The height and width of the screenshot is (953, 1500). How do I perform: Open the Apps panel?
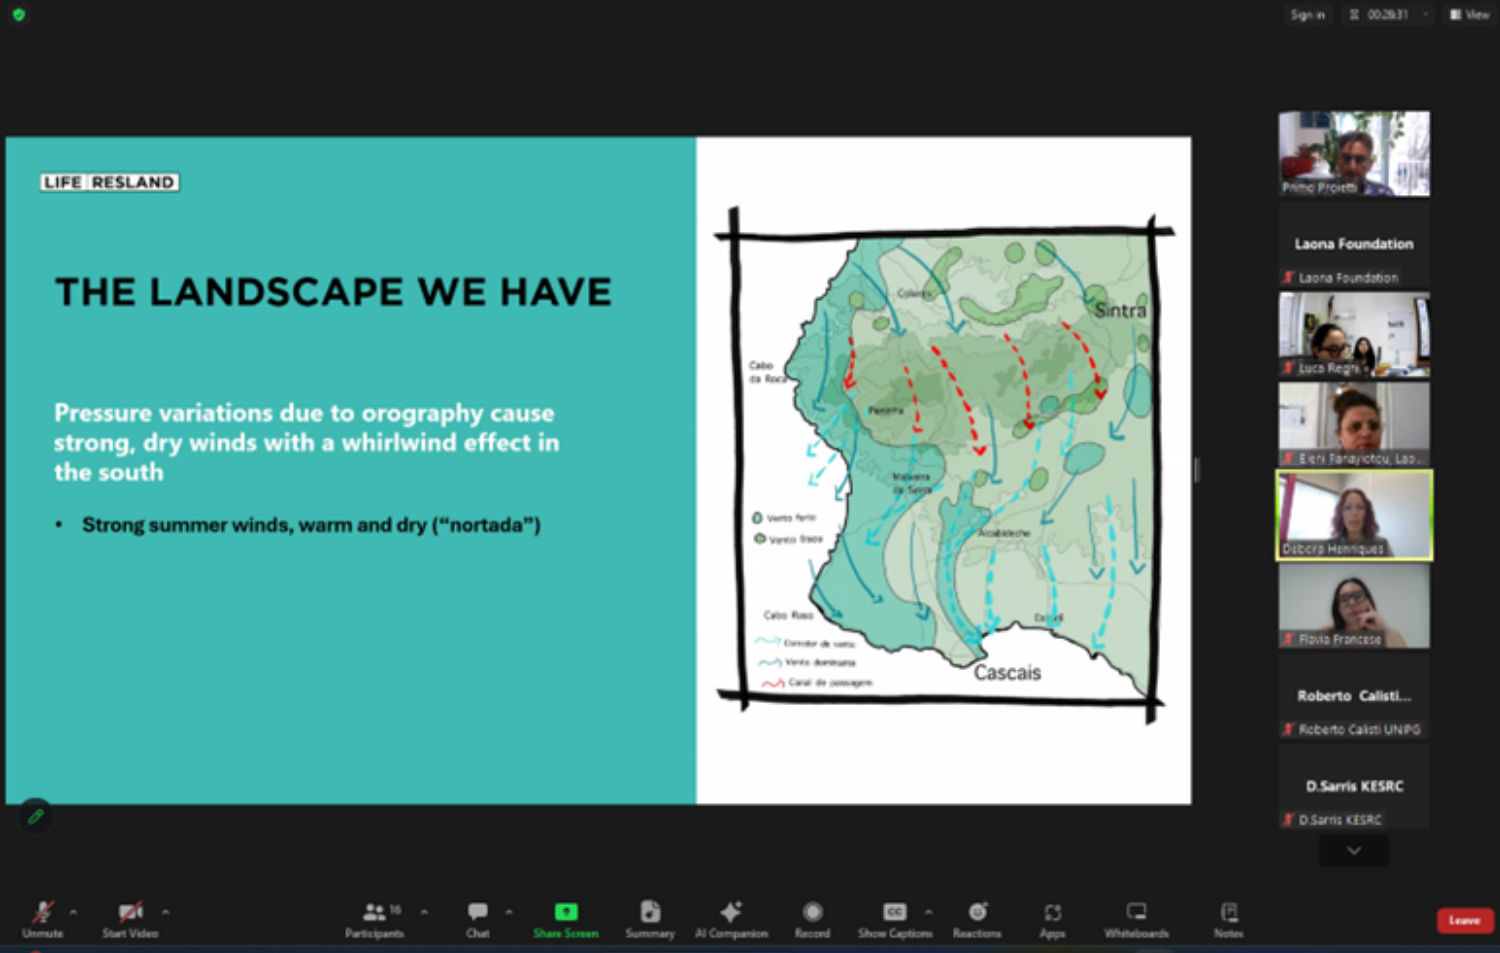point(1053,918)
